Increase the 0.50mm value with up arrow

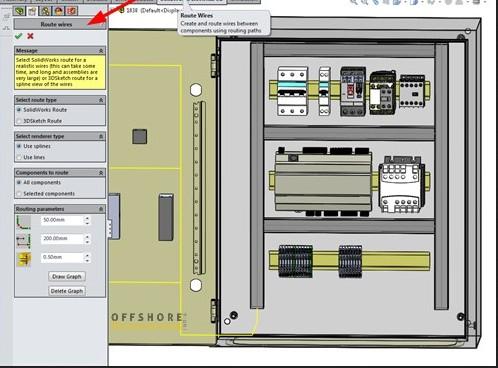tap(87, 255)
